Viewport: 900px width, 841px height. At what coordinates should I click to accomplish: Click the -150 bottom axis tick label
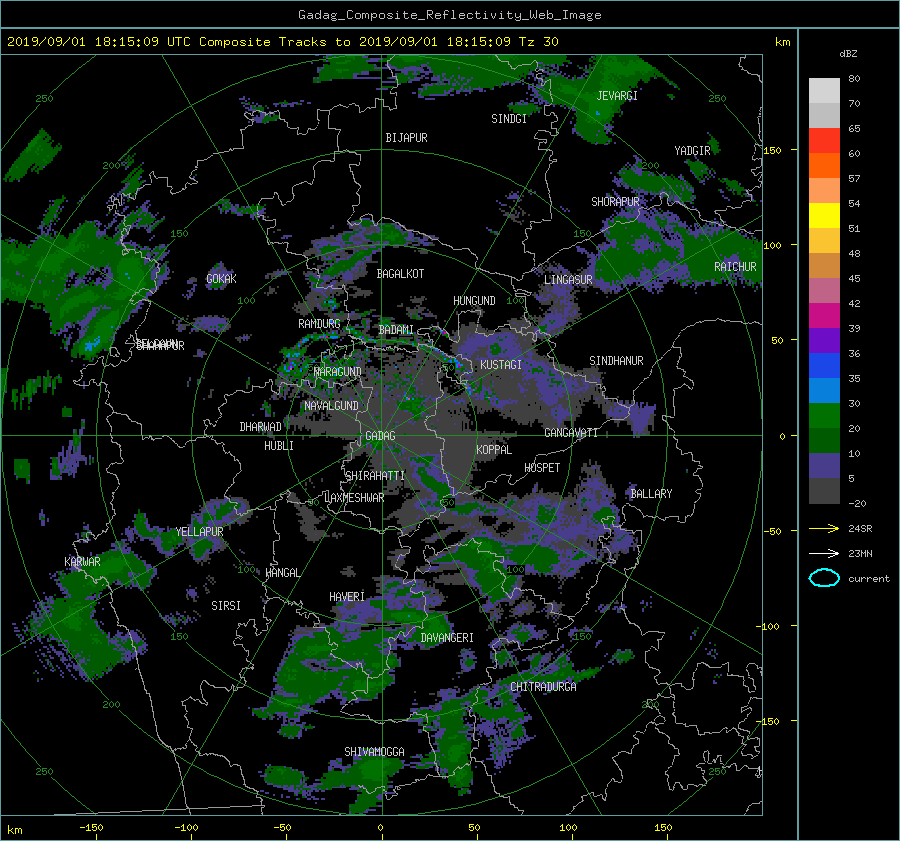[91, 828]
